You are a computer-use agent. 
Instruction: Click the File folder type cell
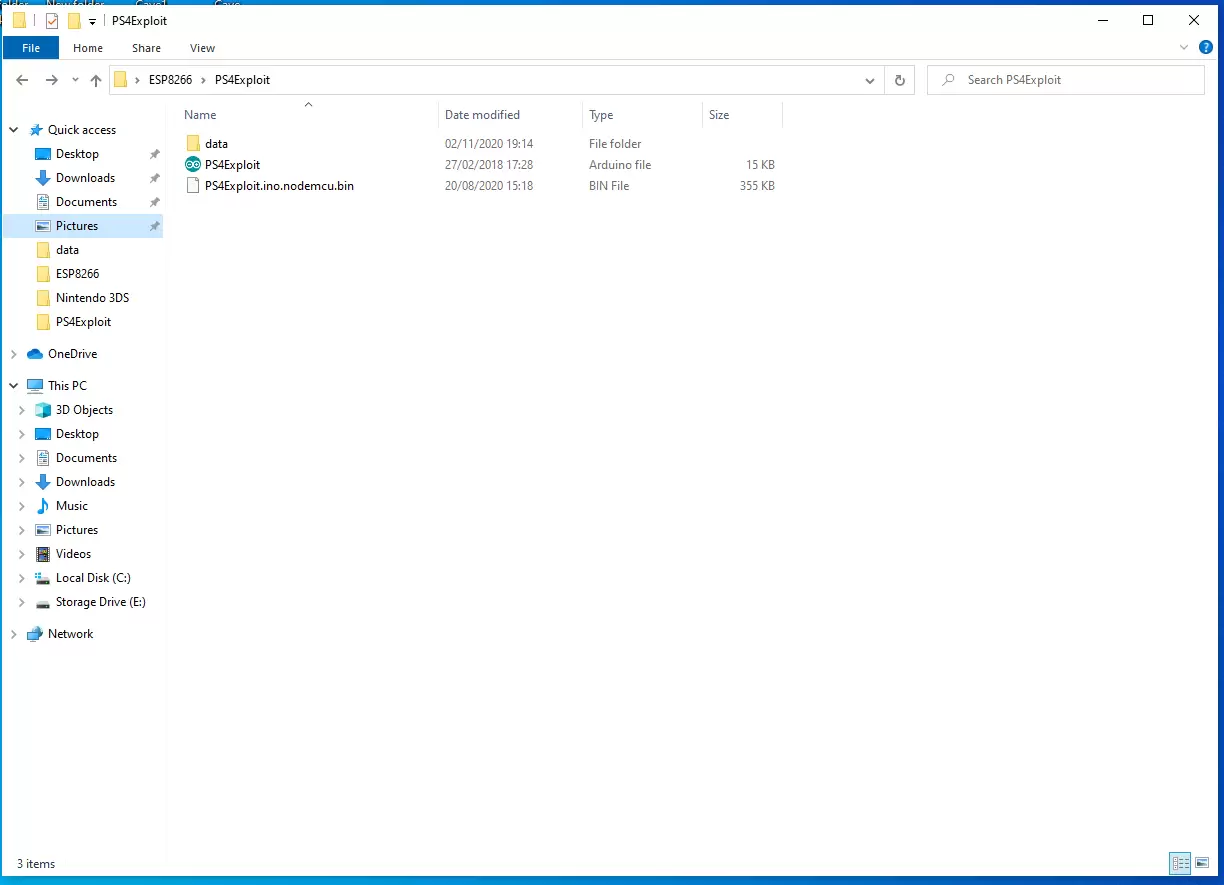click(x=615, y=144)
